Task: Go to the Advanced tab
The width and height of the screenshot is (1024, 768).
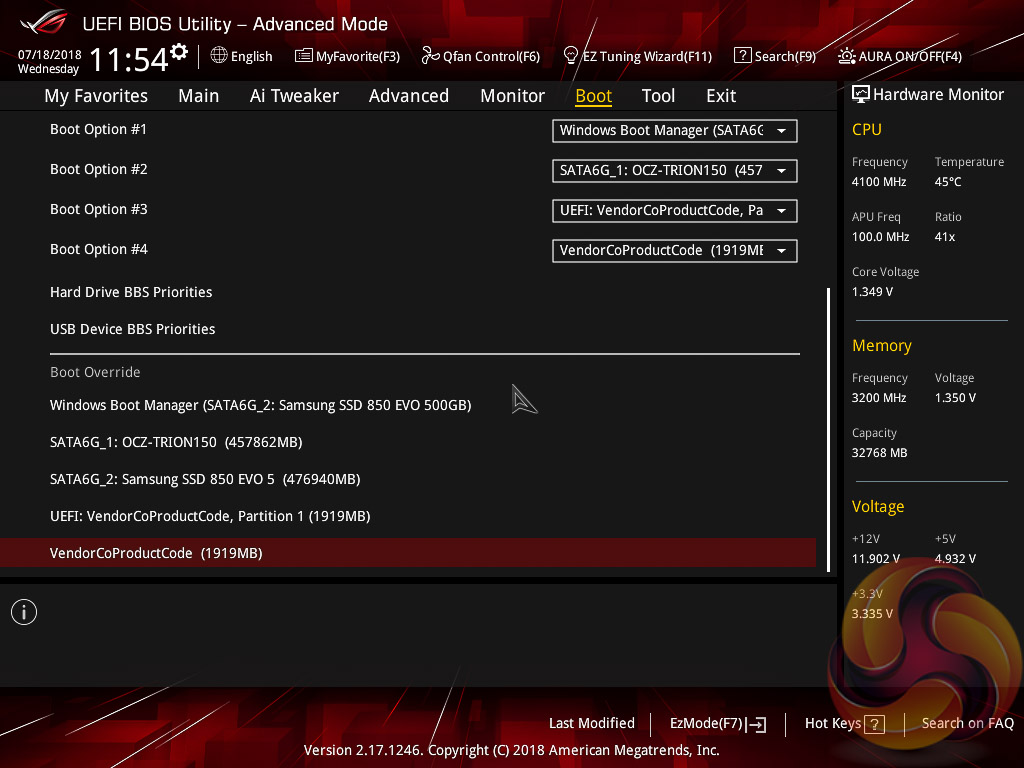Action: point(409,96)
